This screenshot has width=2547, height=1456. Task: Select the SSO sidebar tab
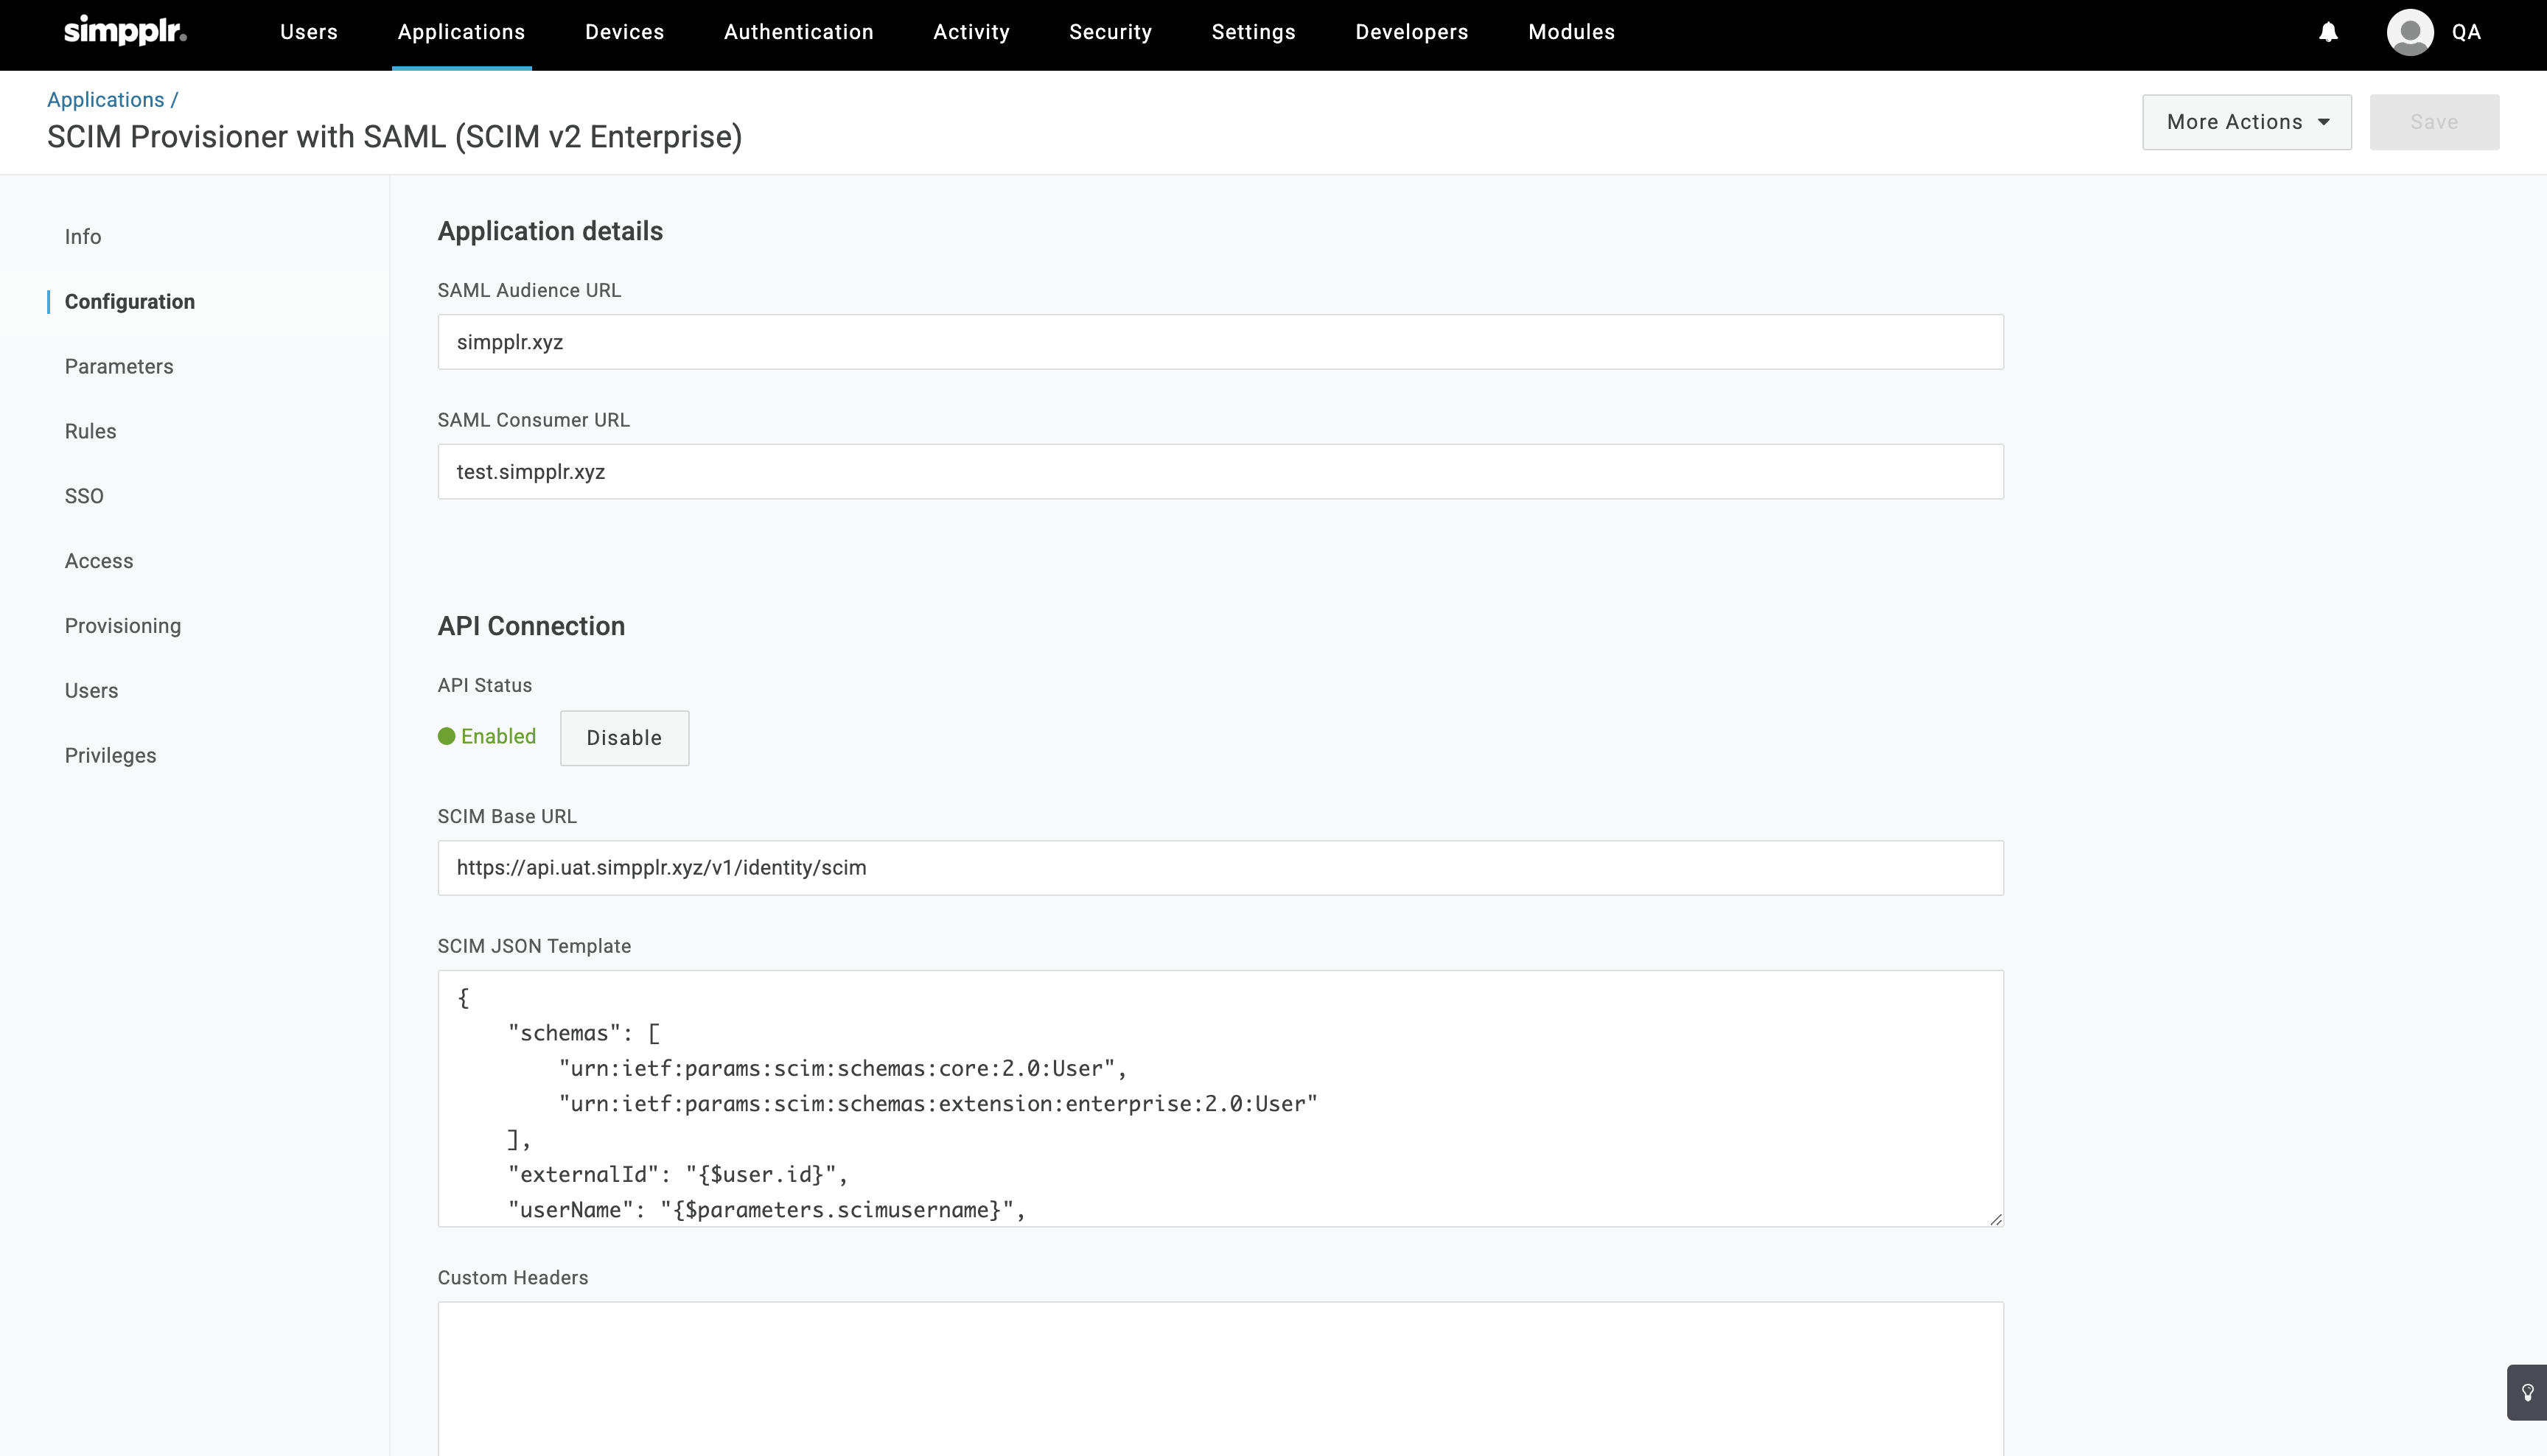[x=84, y=496]
